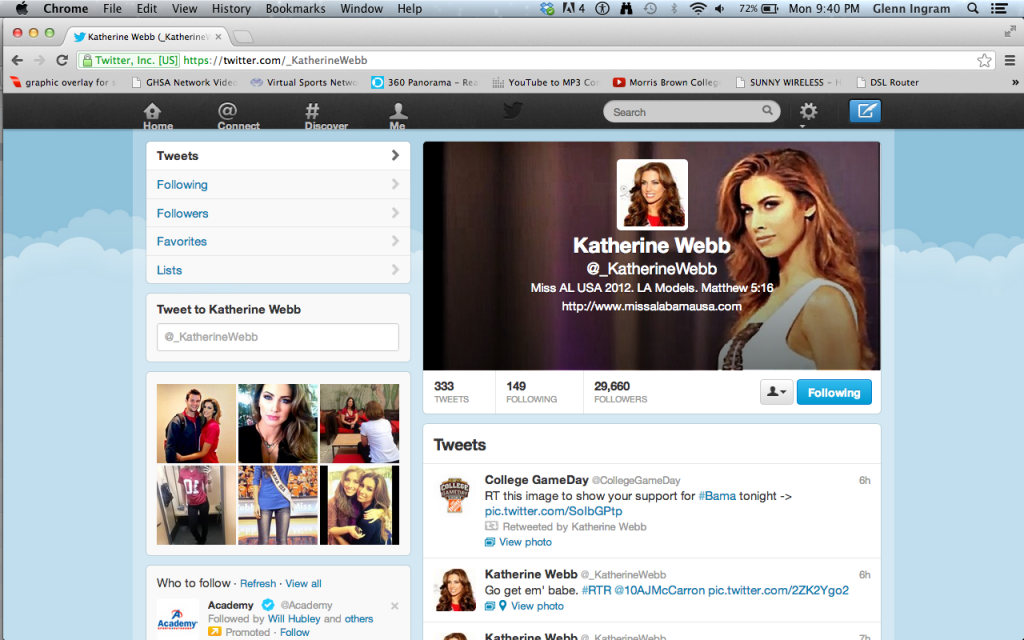This screenshot has width=1024, height=640.
Task: Click the Twitter bird logo
Action: 512,111
